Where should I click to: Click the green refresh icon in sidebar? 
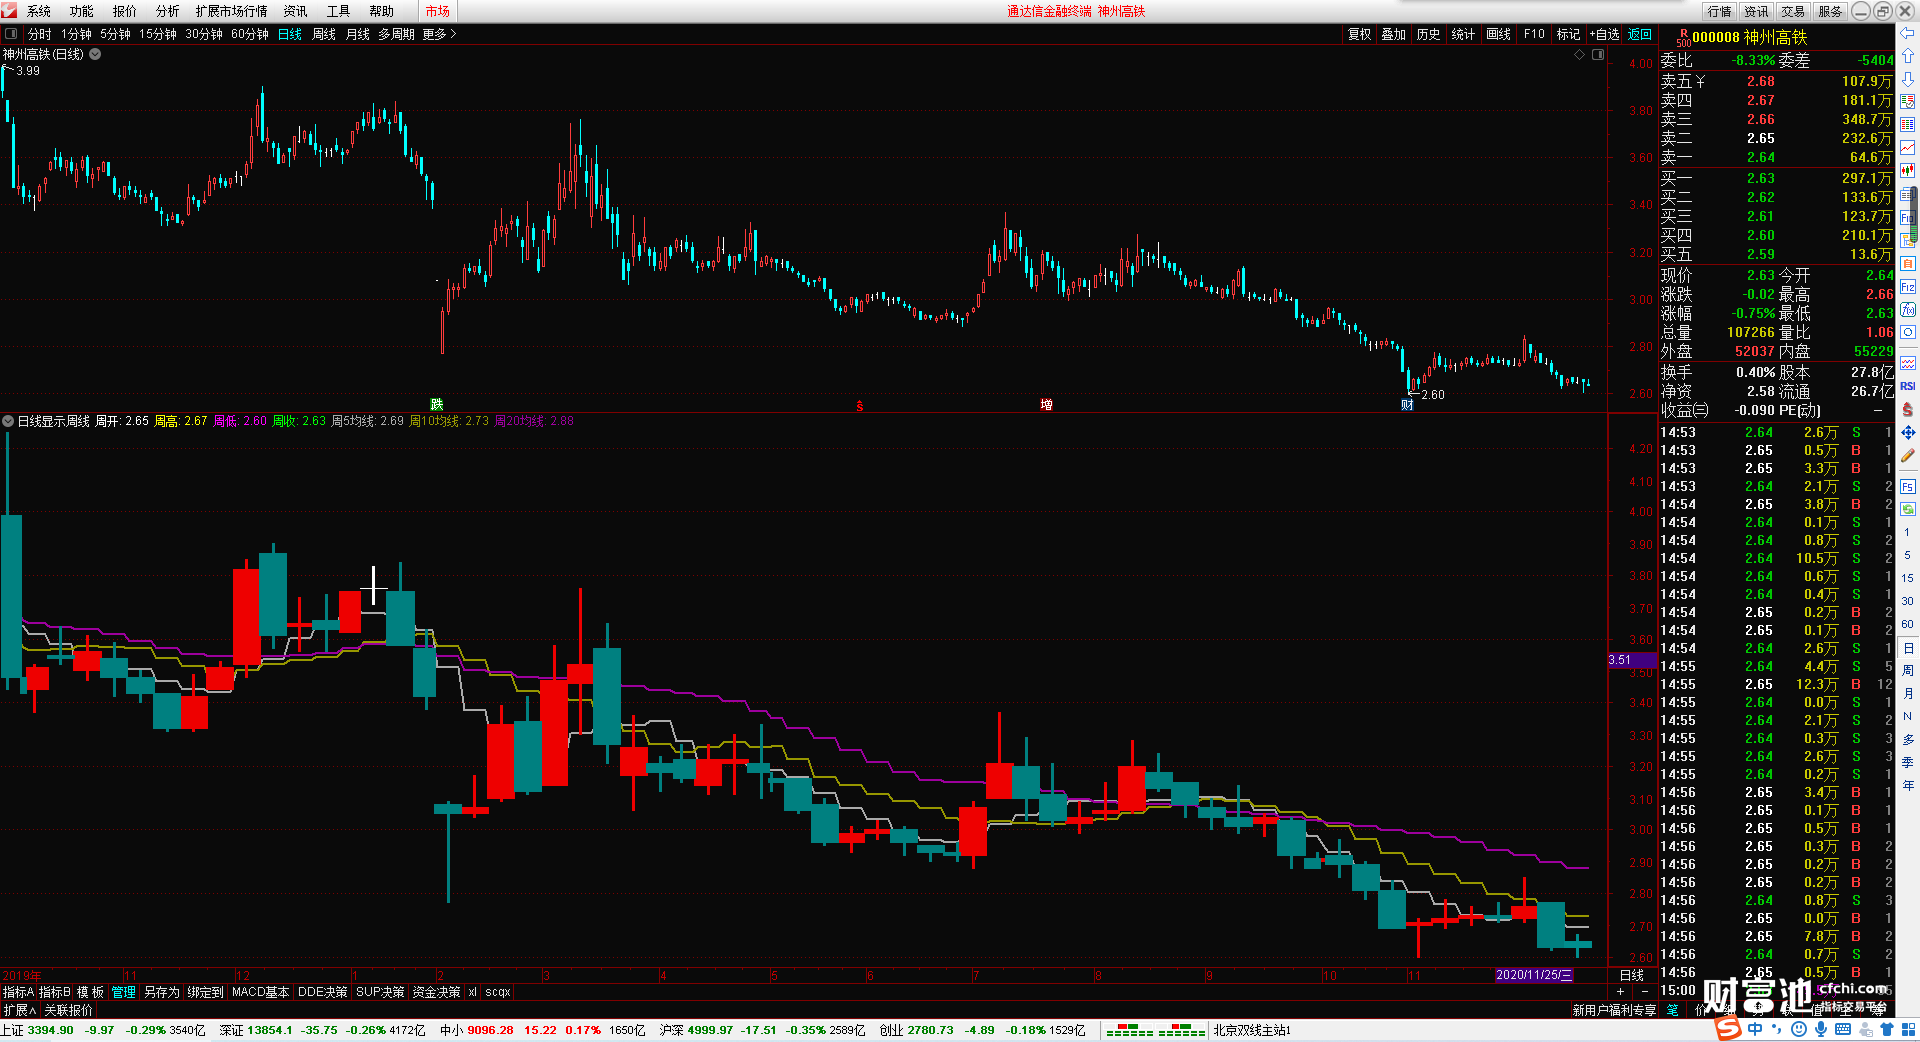[x=1908, y=509]
